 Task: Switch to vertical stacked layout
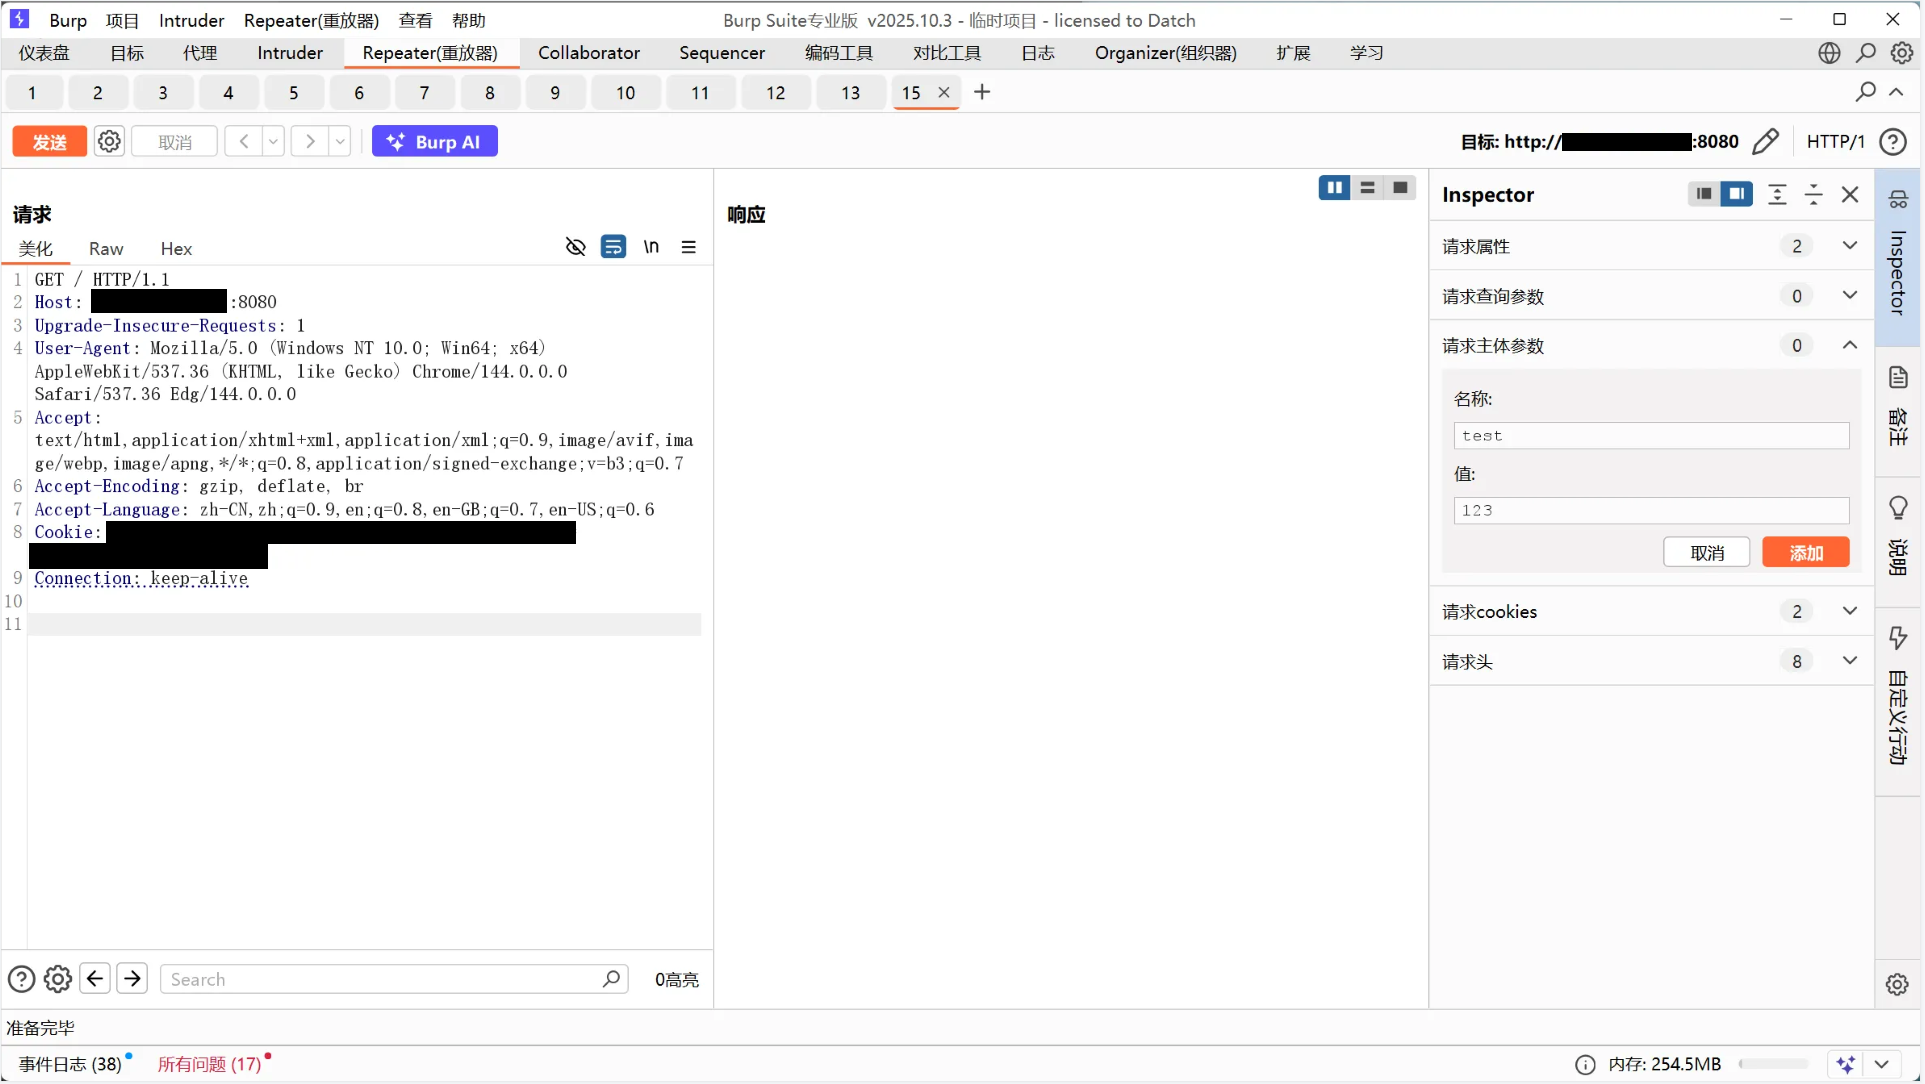(1367, 188)
